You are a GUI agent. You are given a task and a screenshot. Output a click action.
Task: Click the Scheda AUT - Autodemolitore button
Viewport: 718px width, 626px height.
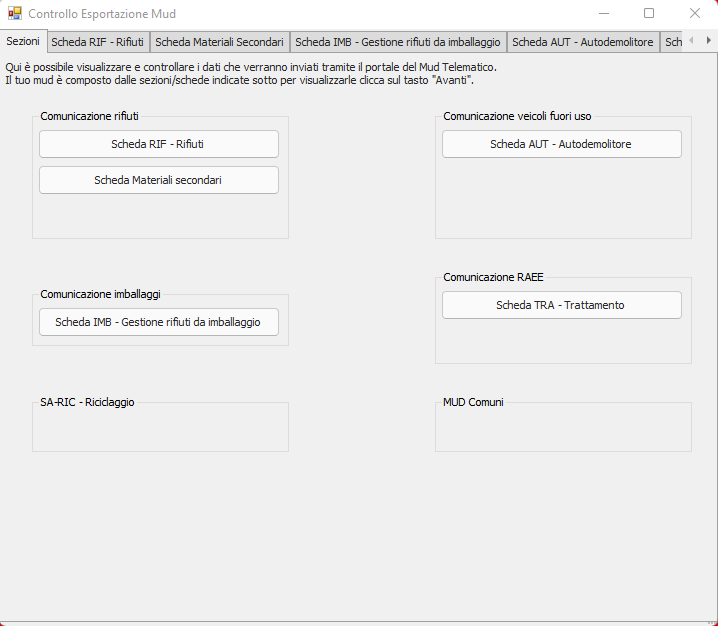[561, 144]
